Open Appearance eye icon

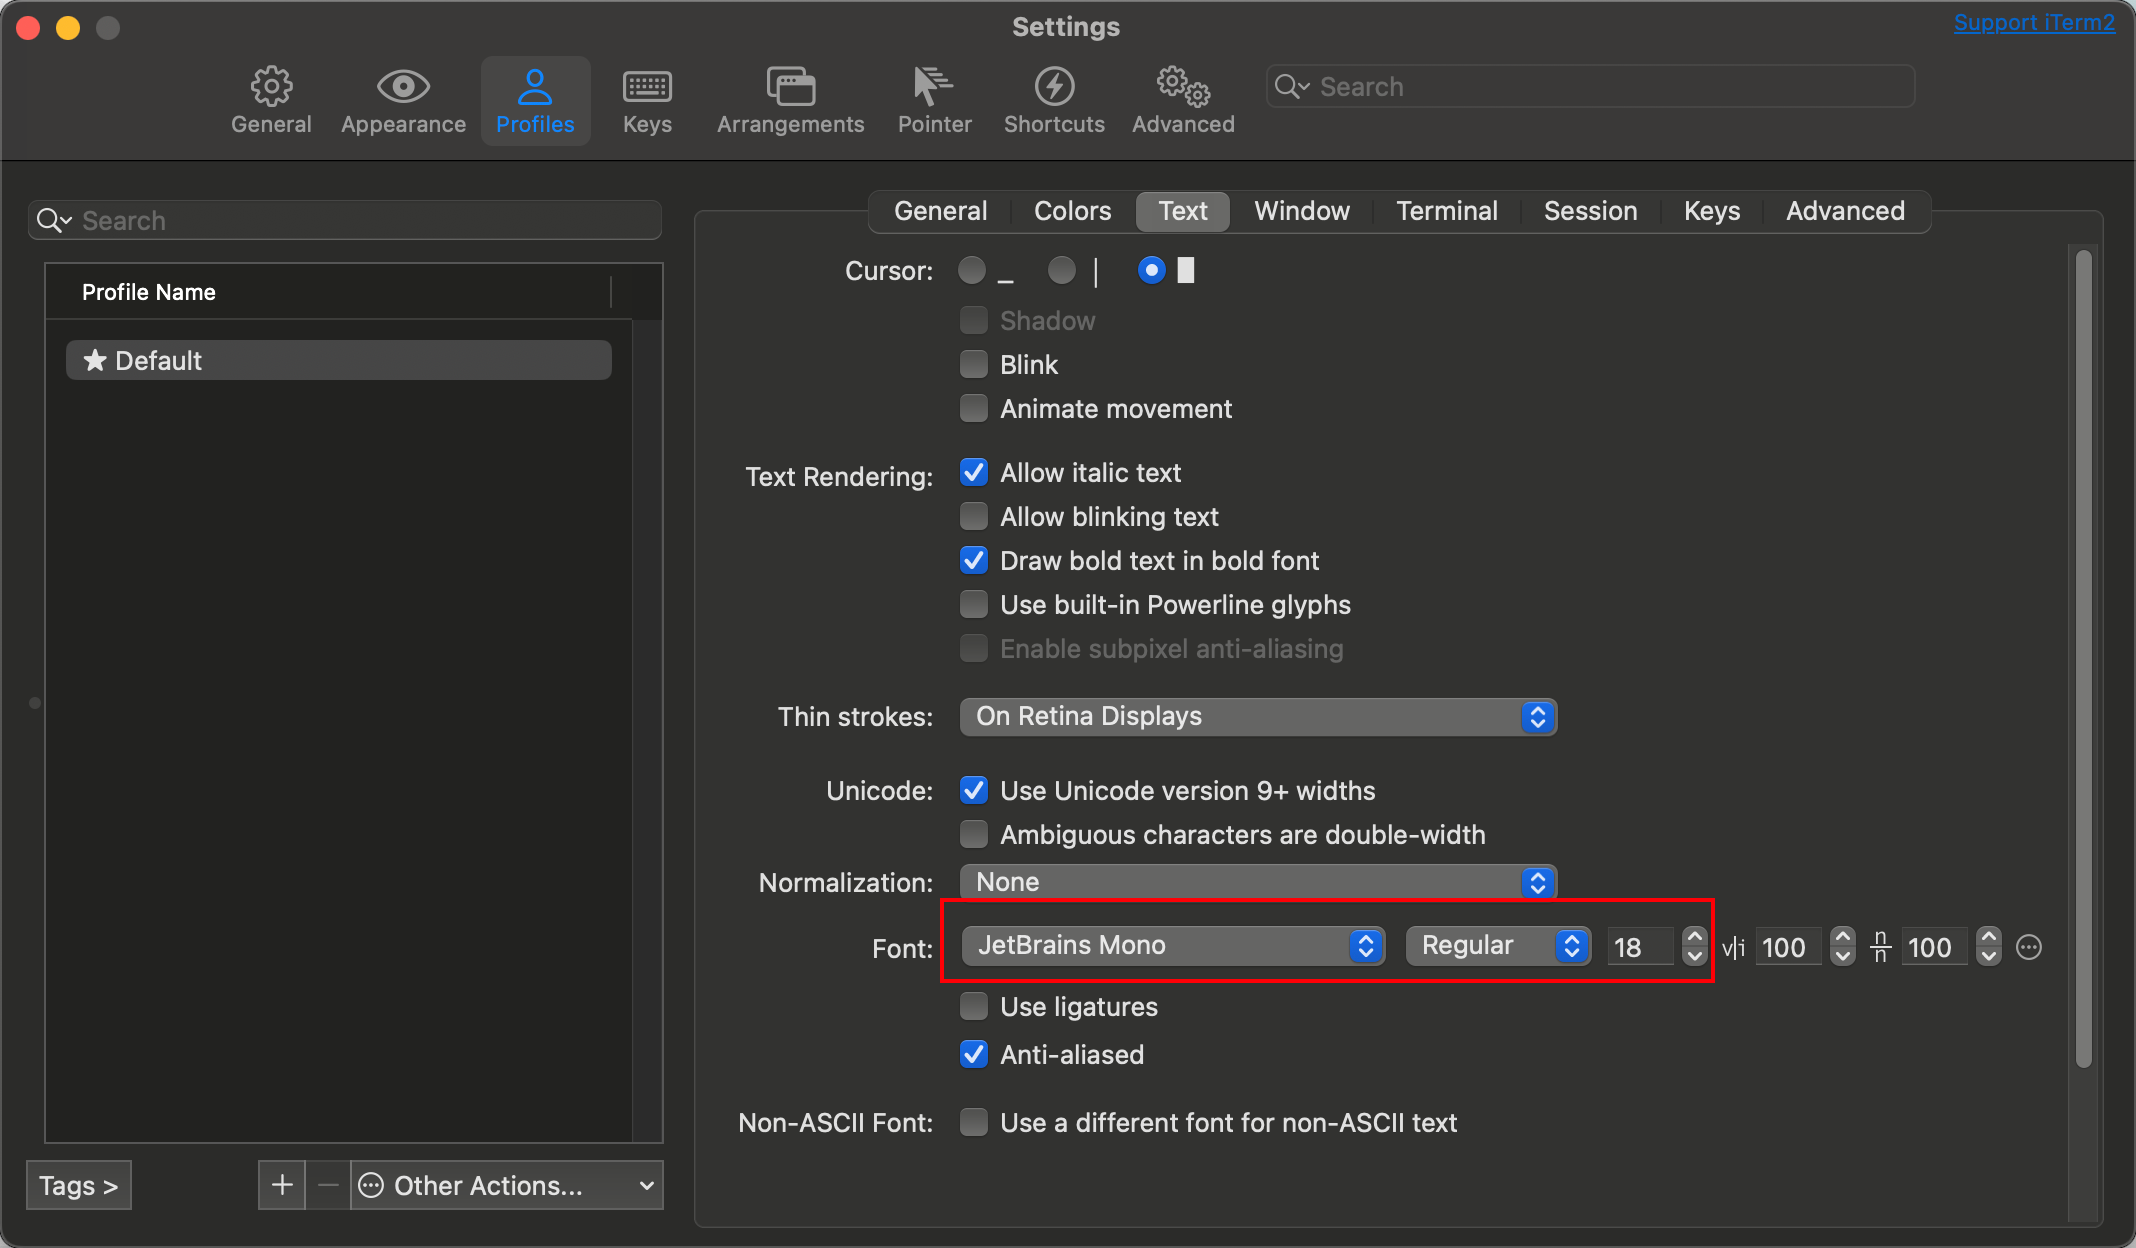pyautogui.click(x=403, y=87)
